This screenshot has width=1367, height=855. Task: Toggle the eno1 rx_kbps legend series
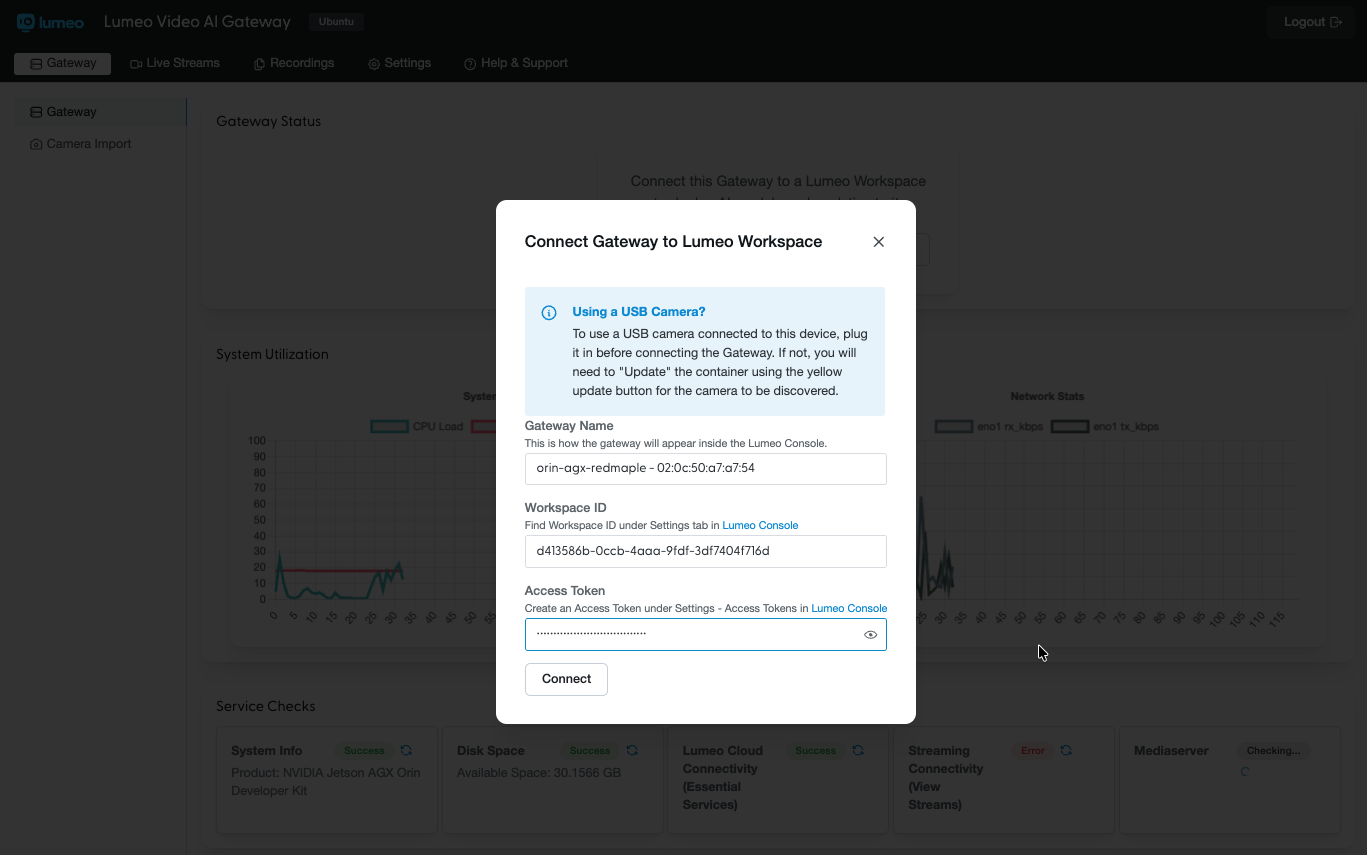(989, 427)
